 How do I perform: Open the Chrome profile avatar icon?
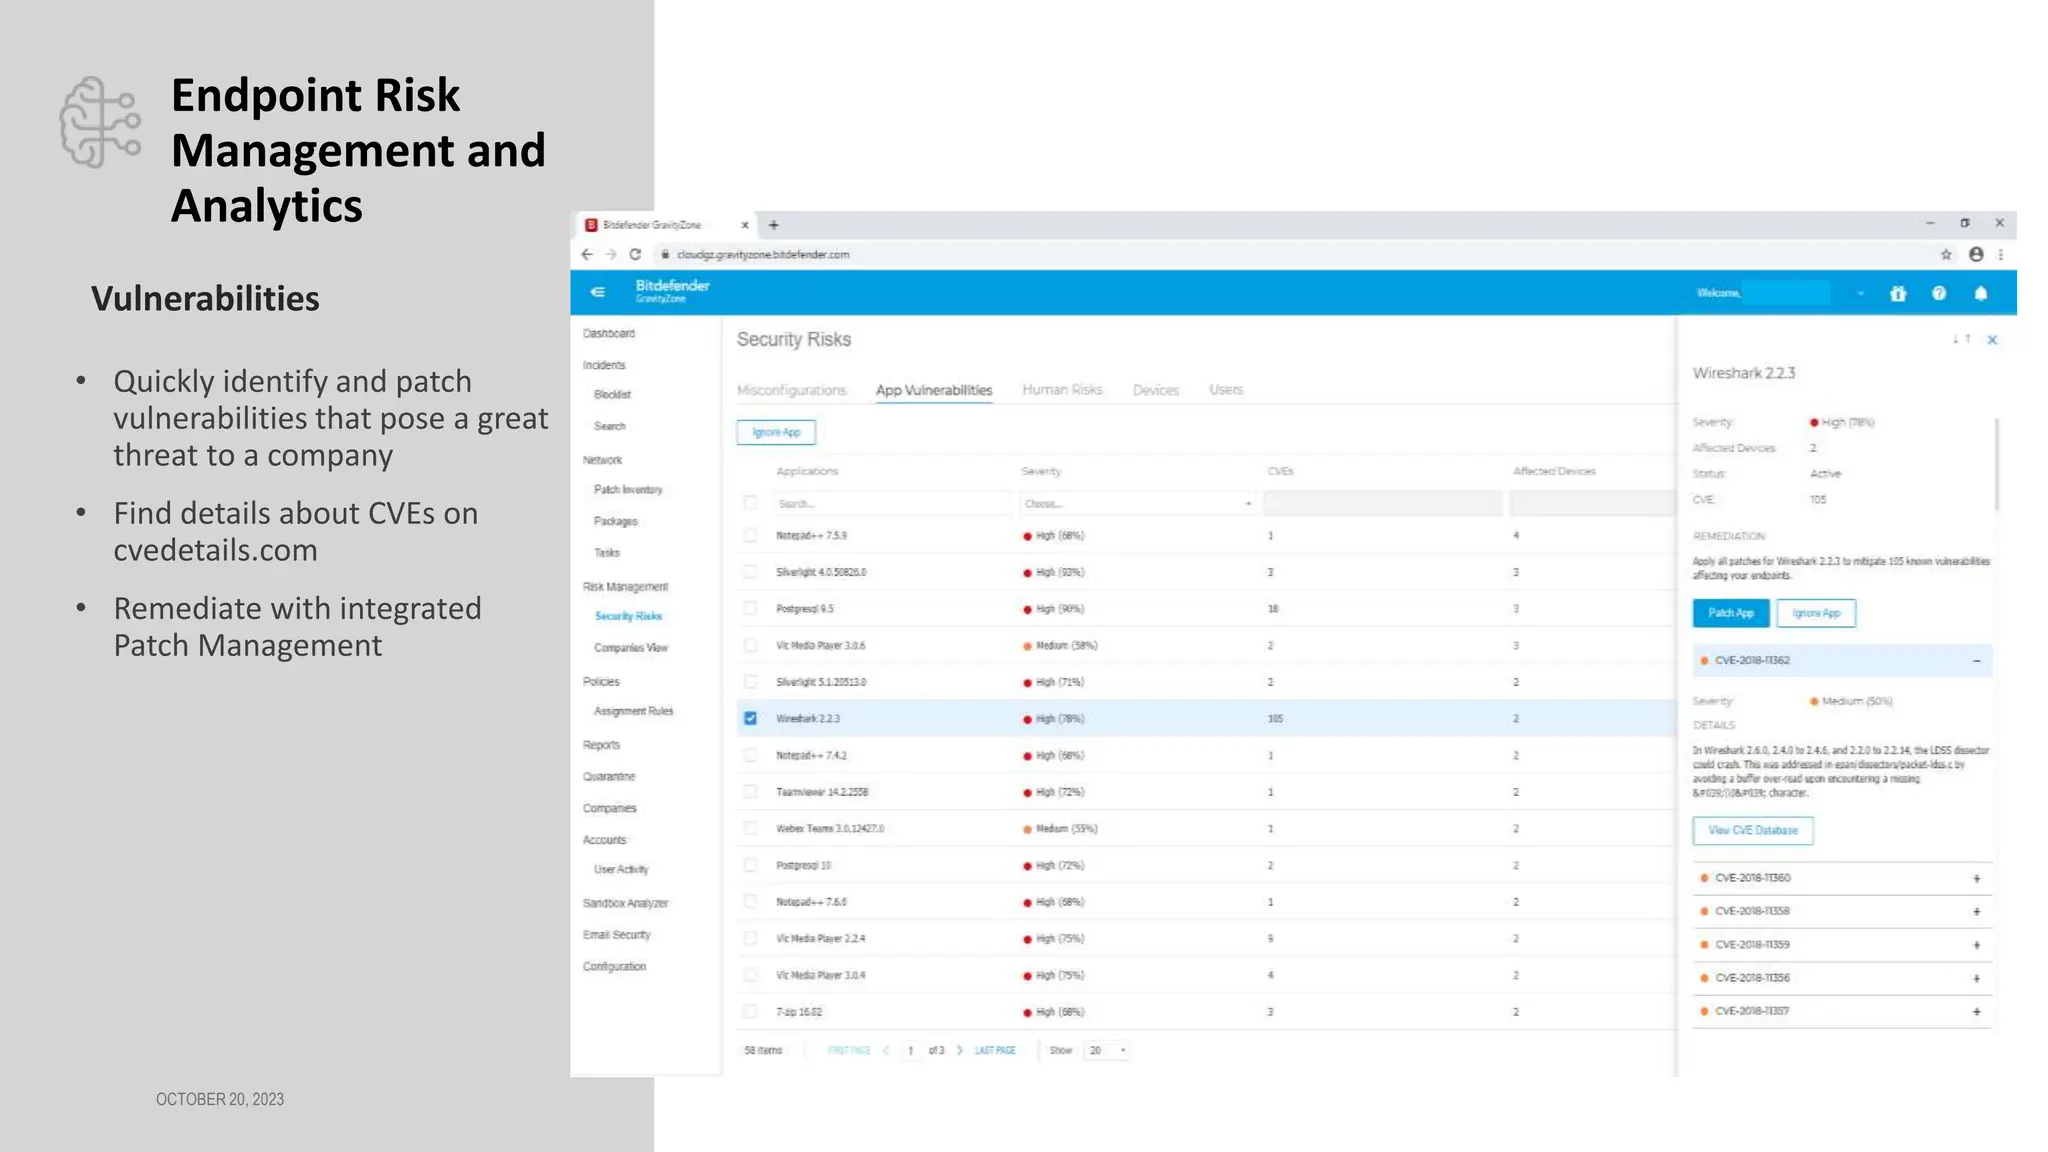1976,254
